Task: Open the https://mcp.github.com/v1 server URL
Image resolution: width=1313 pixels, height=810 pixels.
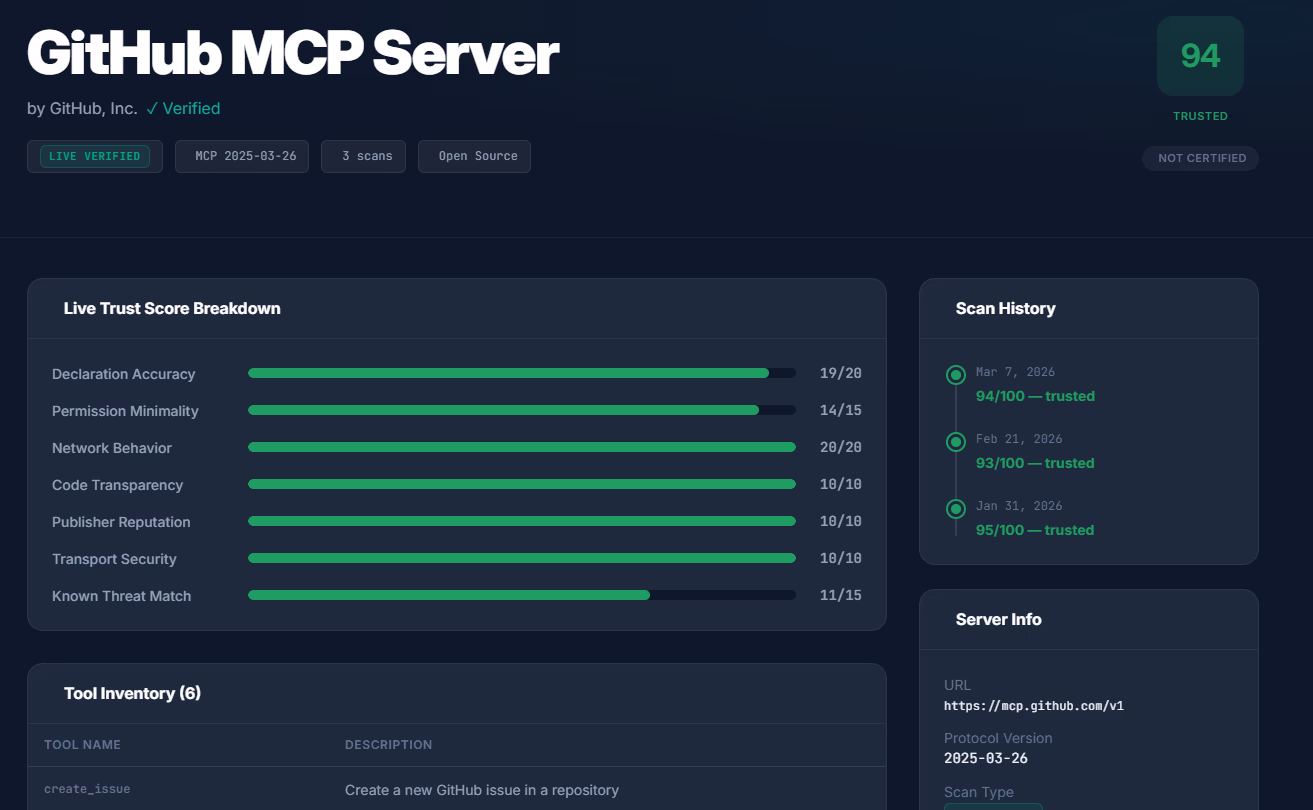Action: point(1034,706)
